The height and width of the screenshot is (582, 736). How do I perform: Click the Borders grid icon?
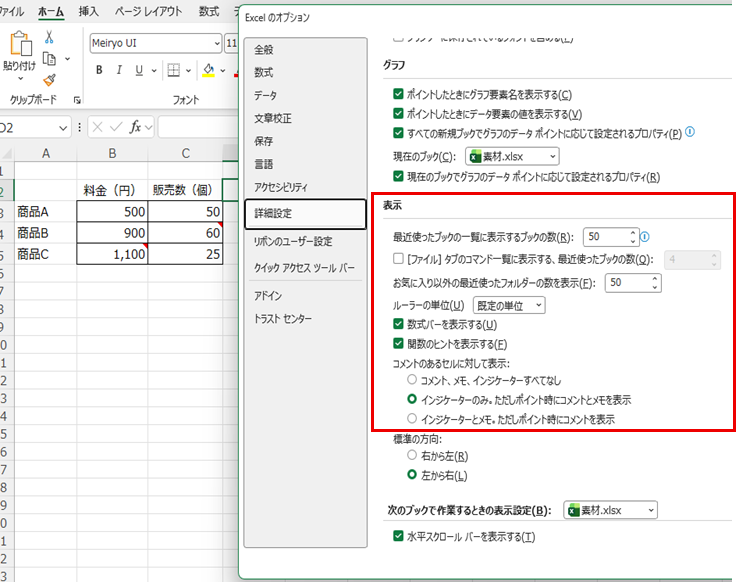(173, 70)
